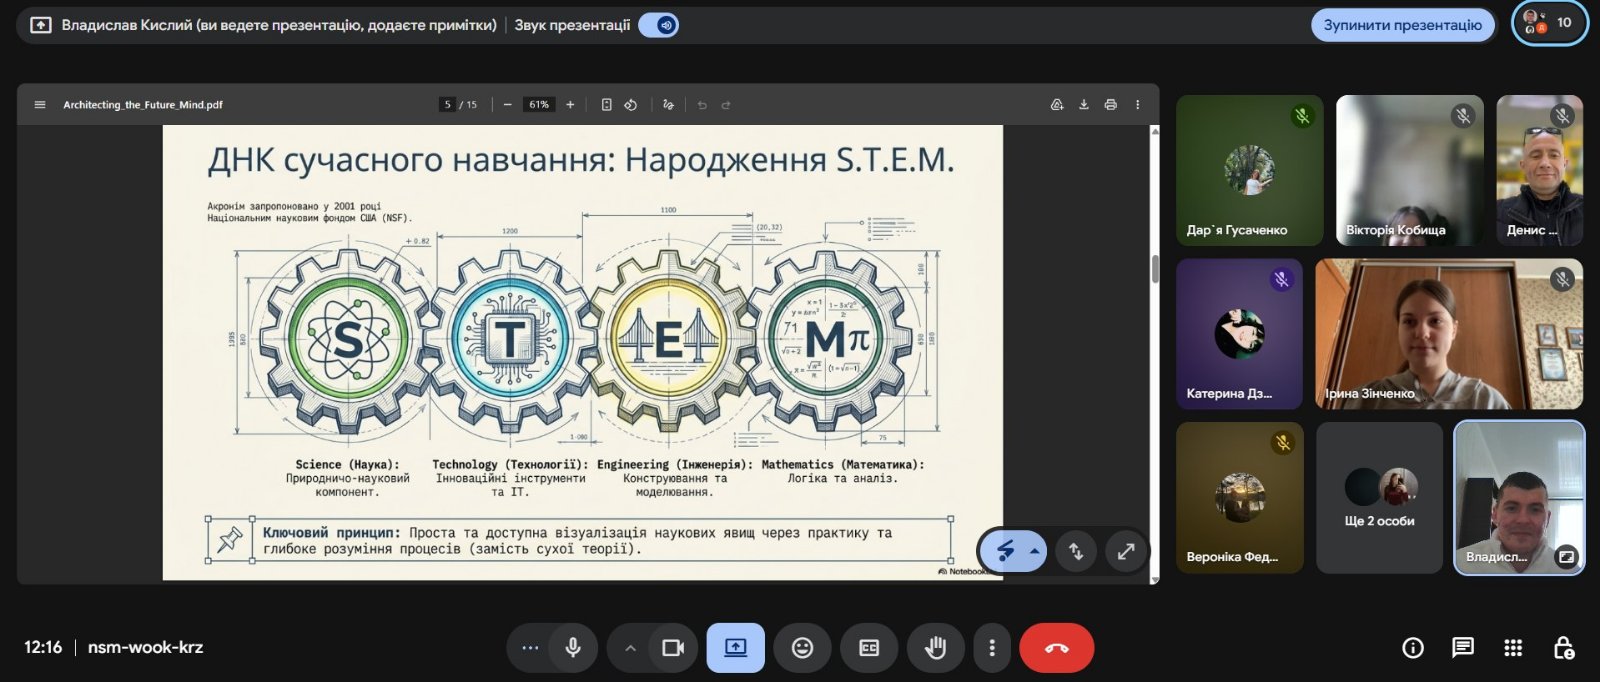Click the annotation draw tool in PDF toolbar

pos(668,105)
